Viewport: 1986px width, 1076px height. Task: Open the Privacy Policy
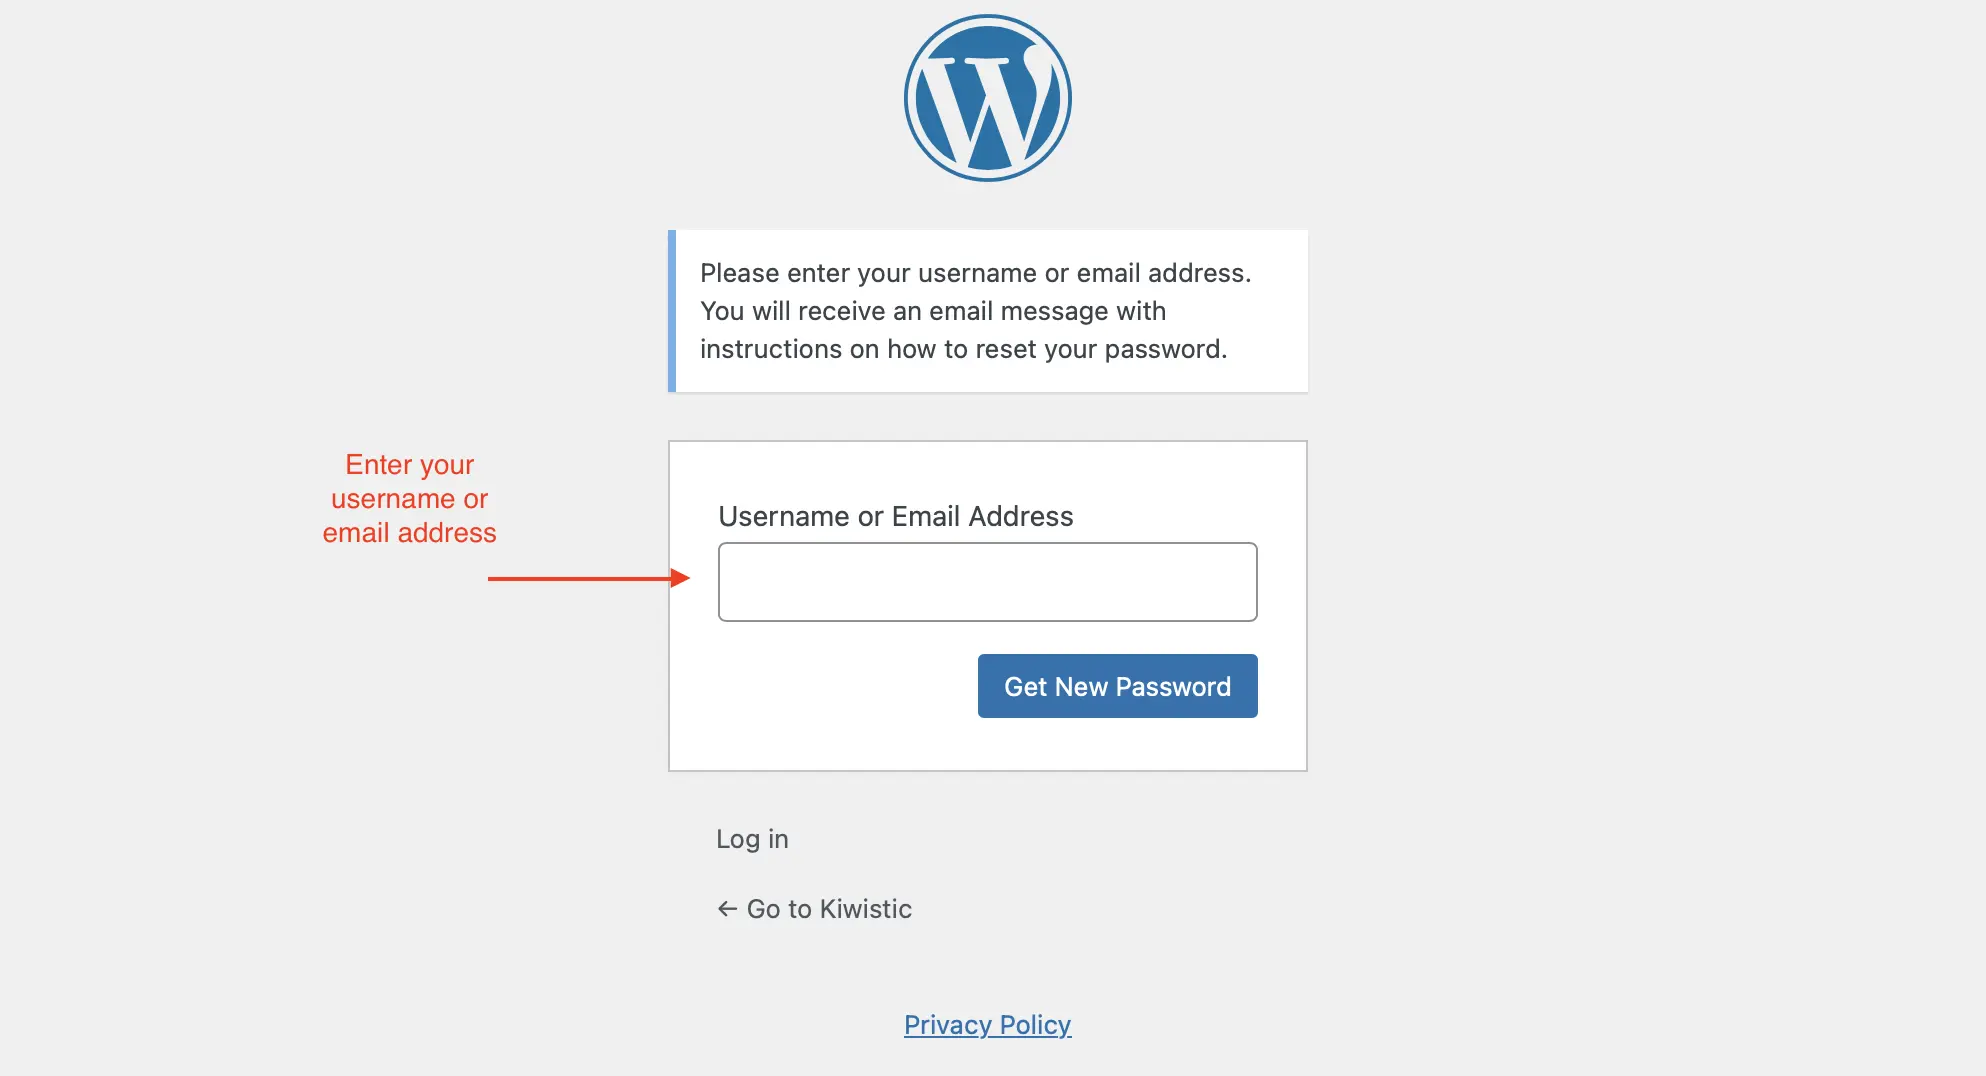tap(987, 1024)
